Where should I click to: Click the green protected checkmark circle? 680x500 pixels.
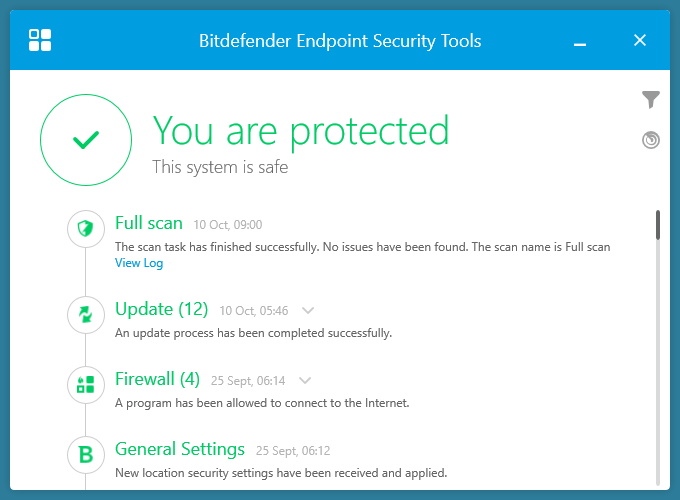tap(86, 141)
